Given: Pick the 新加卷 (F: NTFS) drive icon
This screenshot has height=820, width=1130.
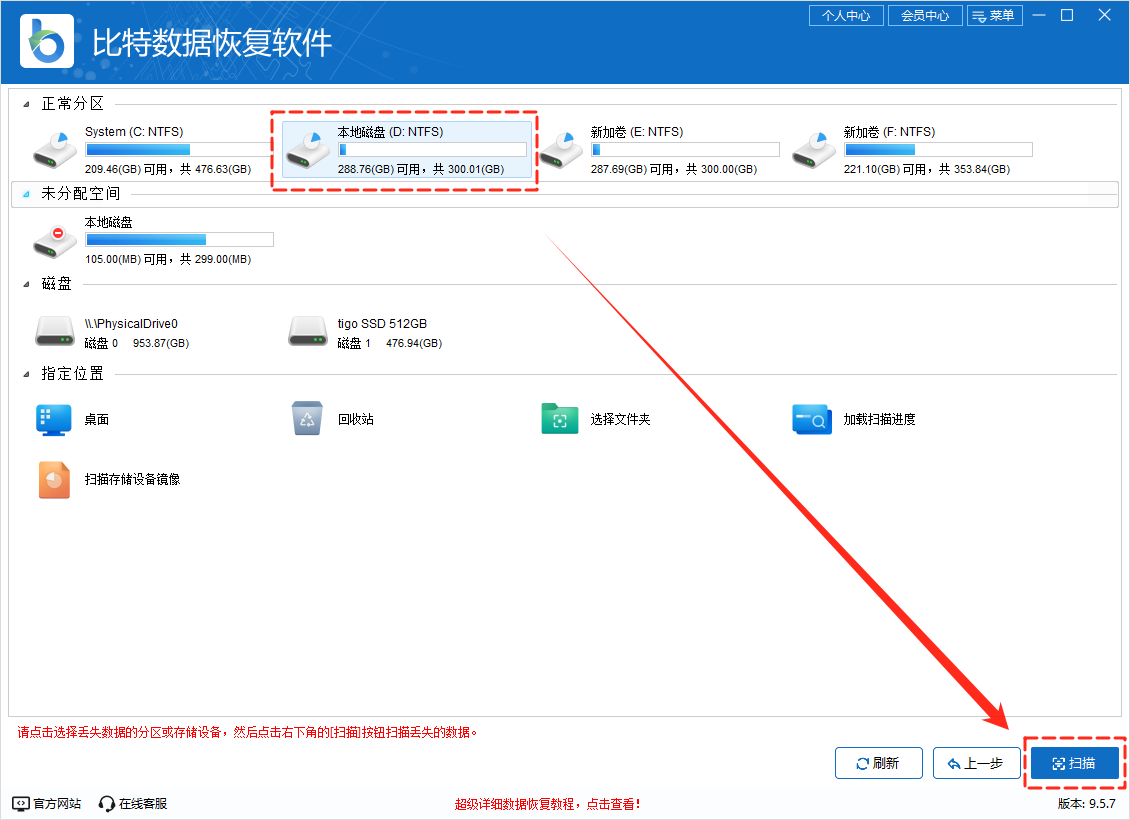Looking at the screenshot, I should pos(813,149).
